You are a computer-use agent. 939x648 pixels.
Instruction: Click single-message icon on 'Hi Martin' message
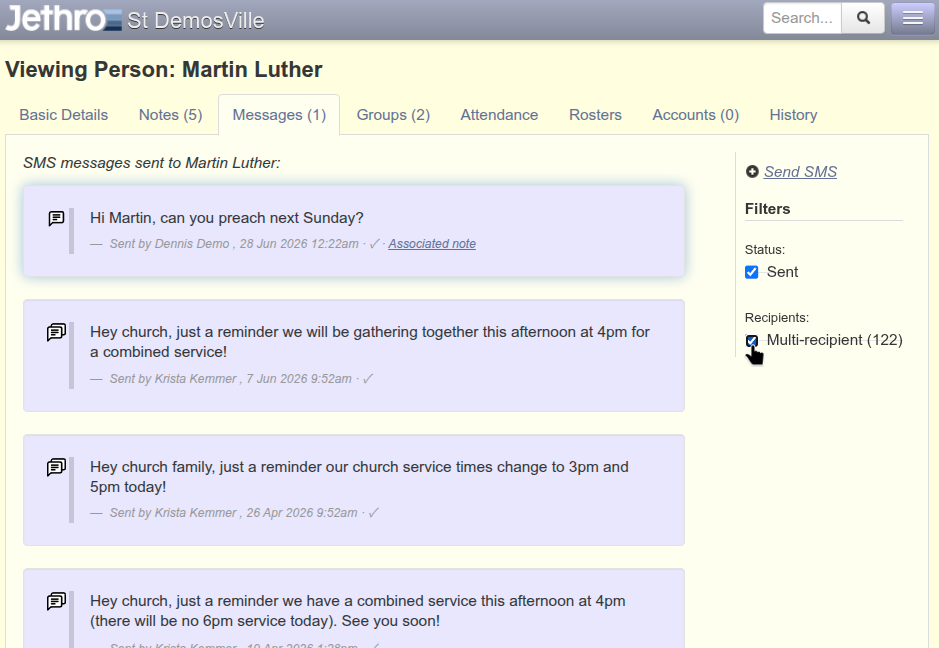coord(56,219)
